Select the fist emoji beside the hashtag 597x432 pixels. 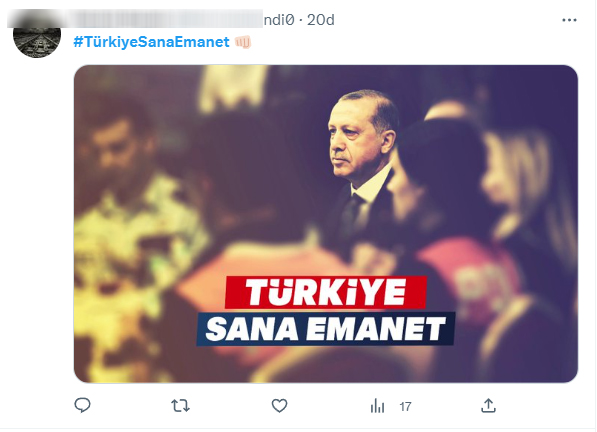click(x=243, y=42)
